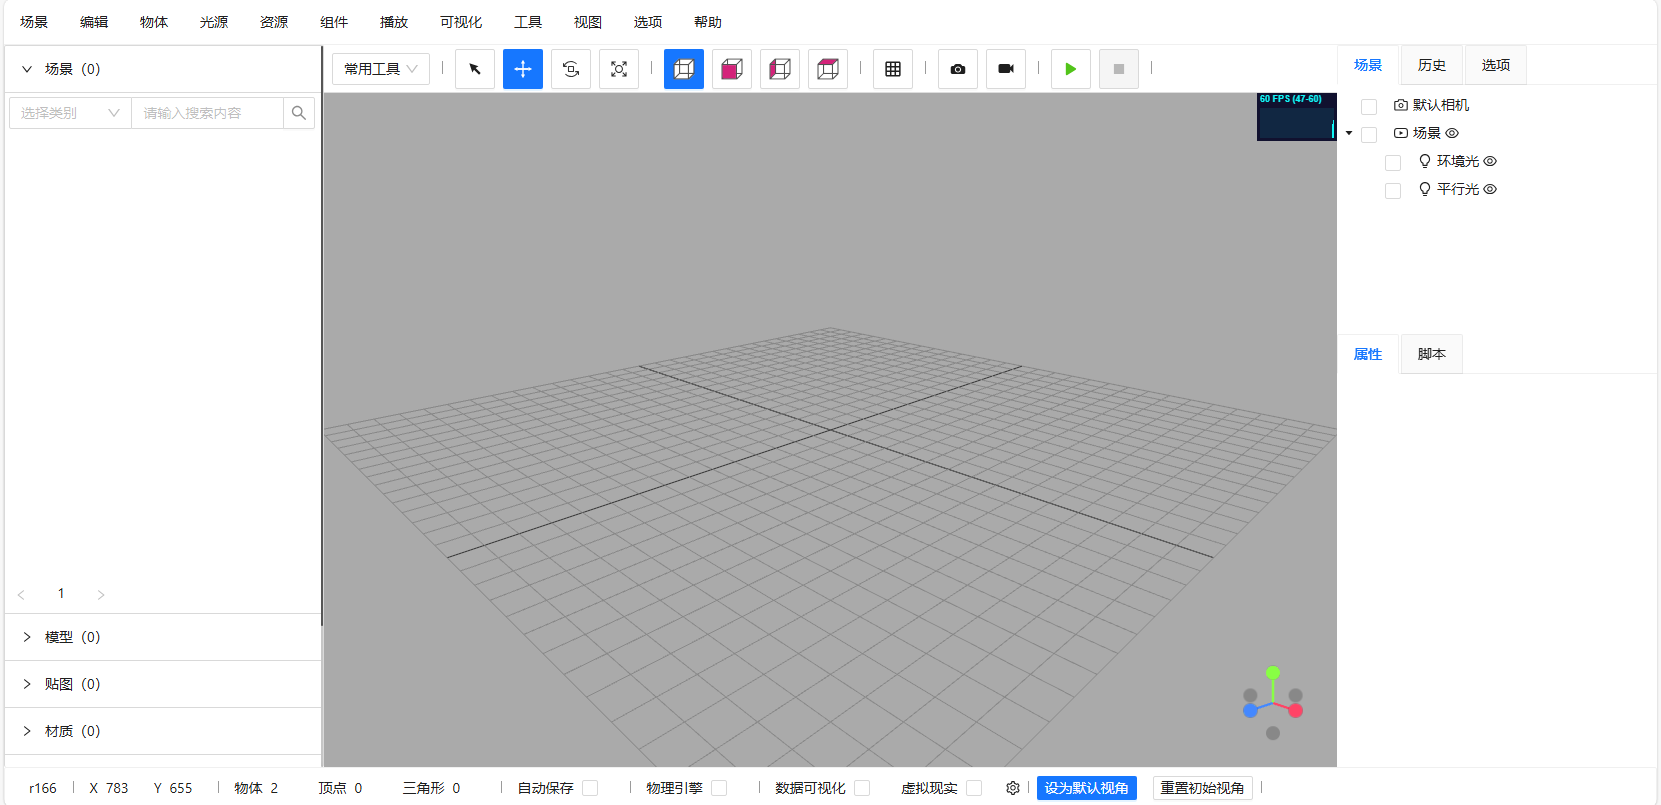Viewport: 1661px width, 805px height.
Task: Select the rotate tool
Action: coord(571,69)
